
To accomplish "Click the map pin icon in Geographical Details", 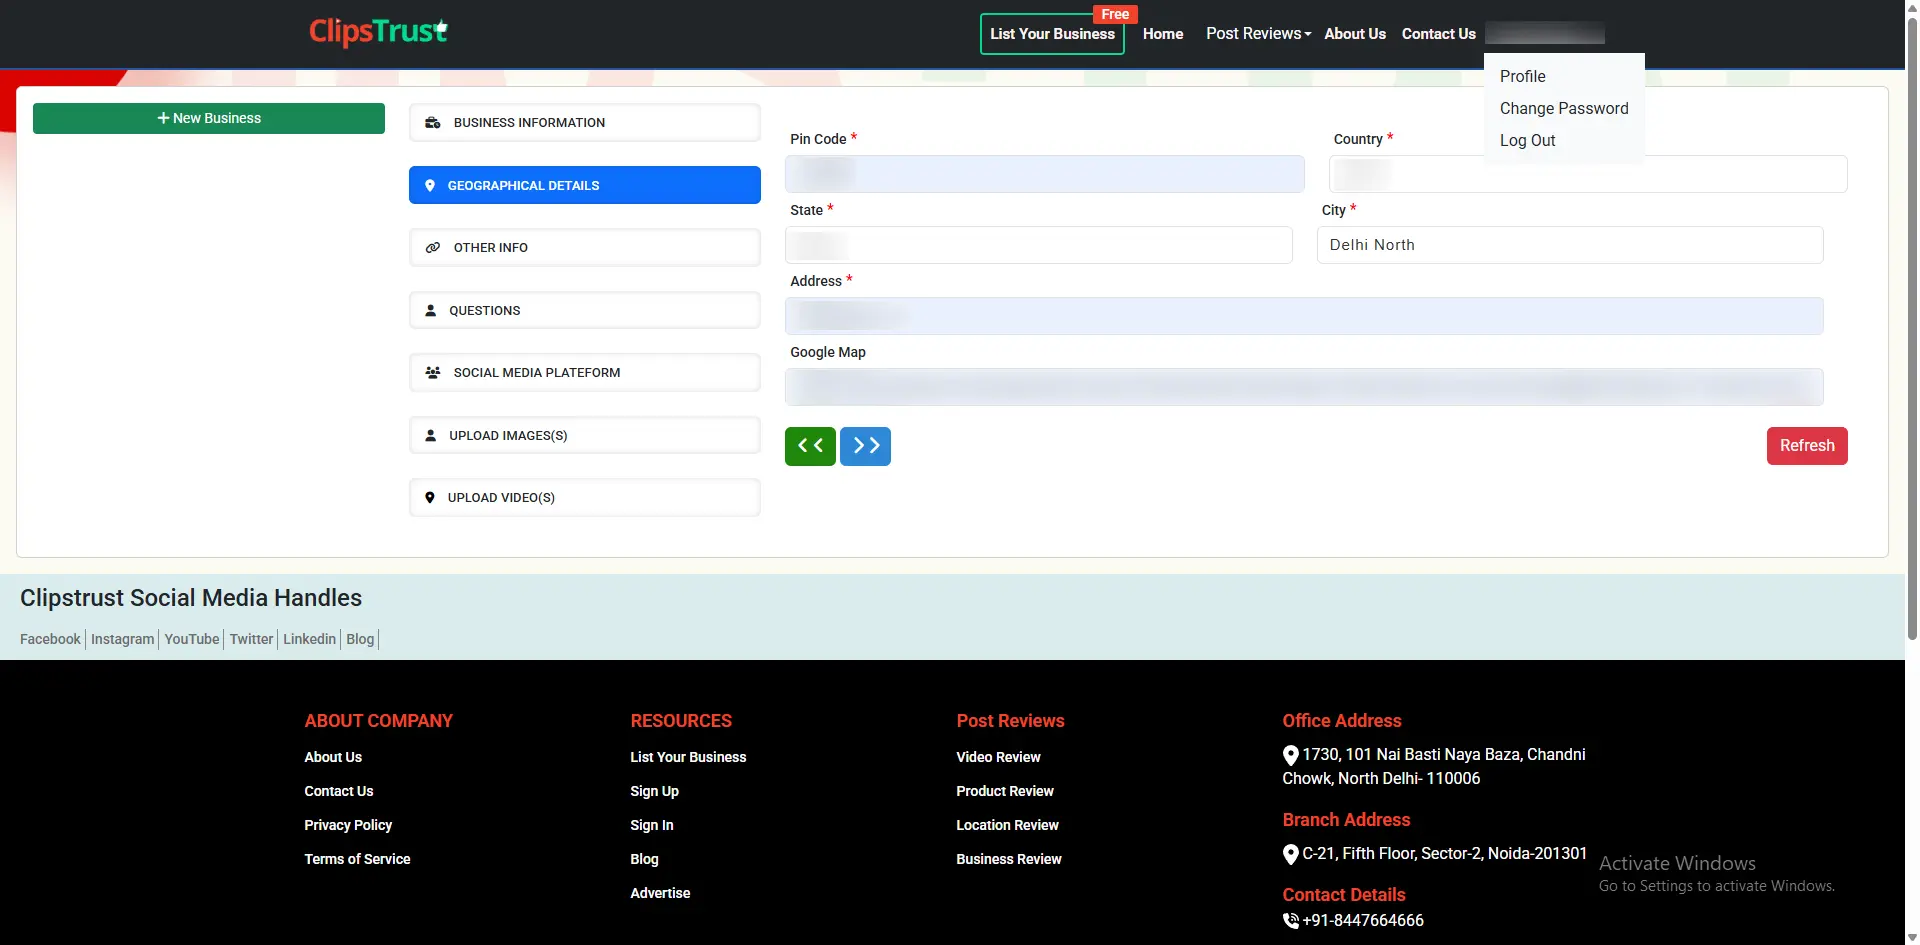I will click(x=430, y=185).
